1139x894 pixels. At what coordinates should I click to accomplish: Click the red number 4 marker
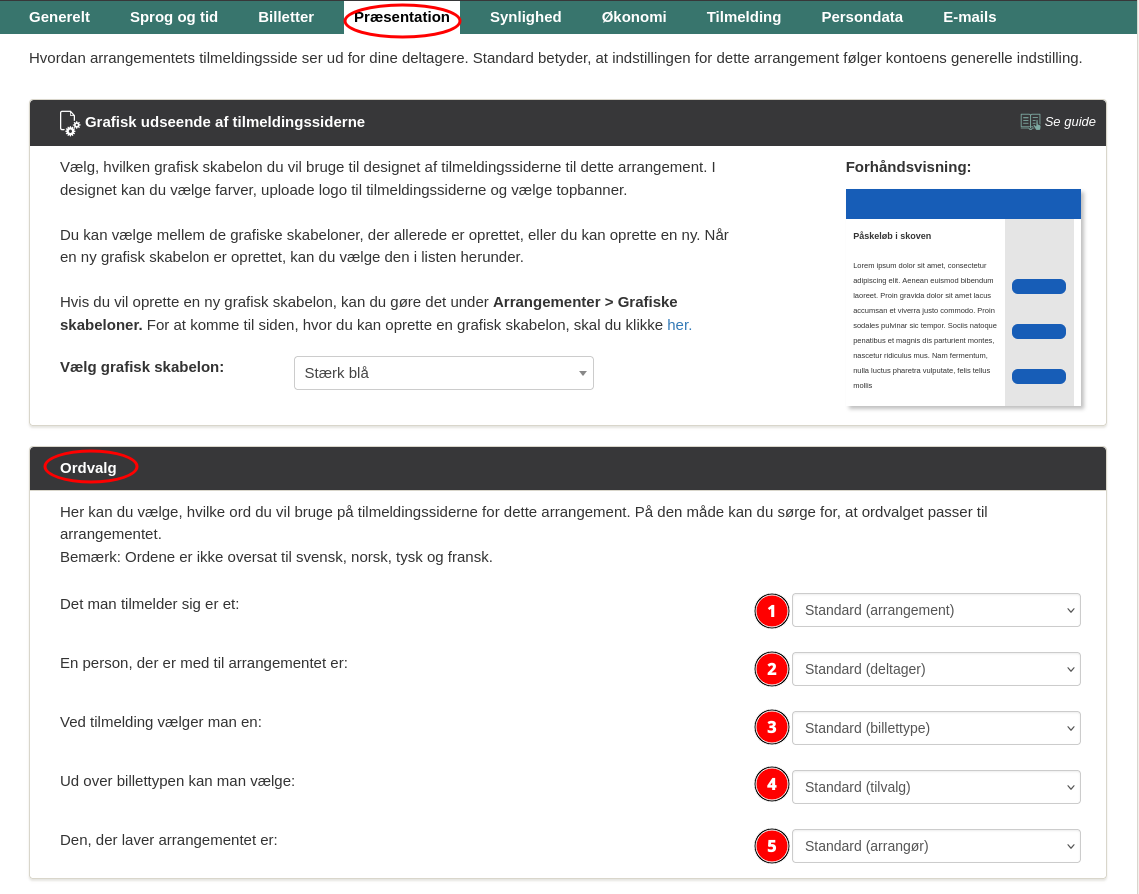[771, 787]
